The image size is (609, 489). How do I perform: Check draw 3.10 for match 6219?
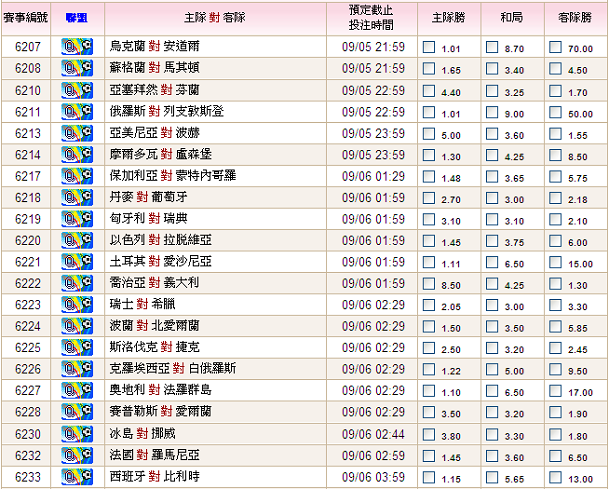492,219
